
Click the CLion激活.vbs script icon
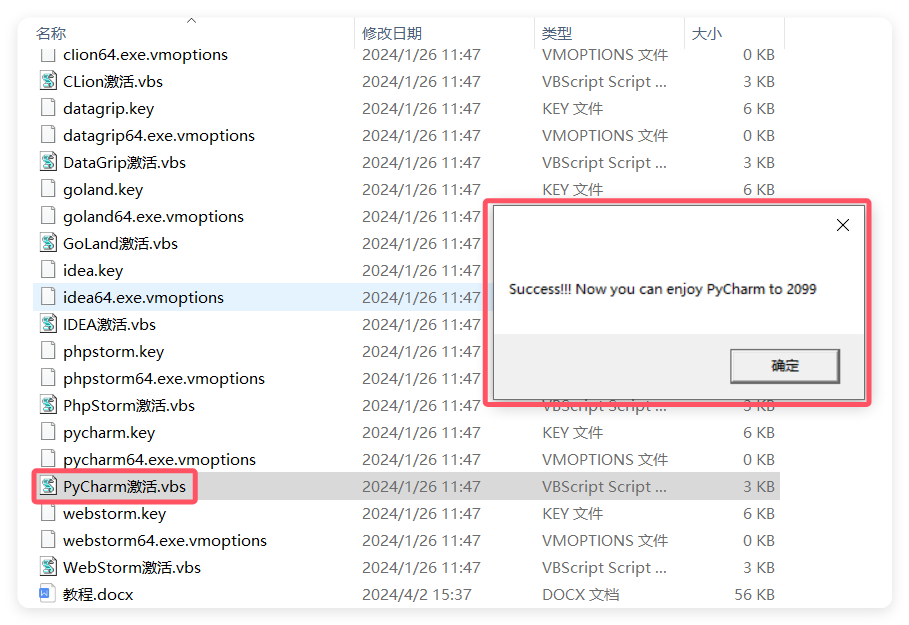coord(49,81)
